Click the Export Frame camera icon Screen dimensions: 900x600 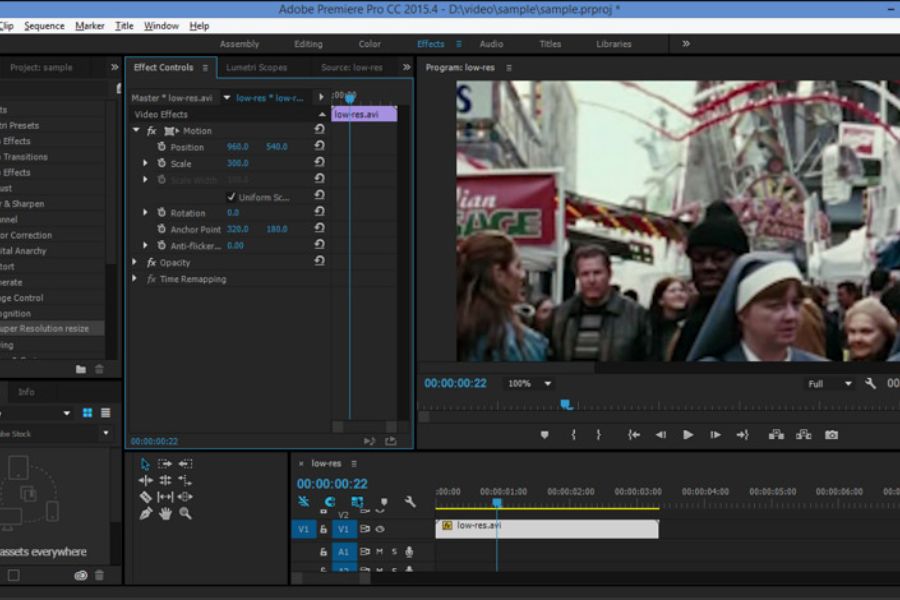click(832, 434)
